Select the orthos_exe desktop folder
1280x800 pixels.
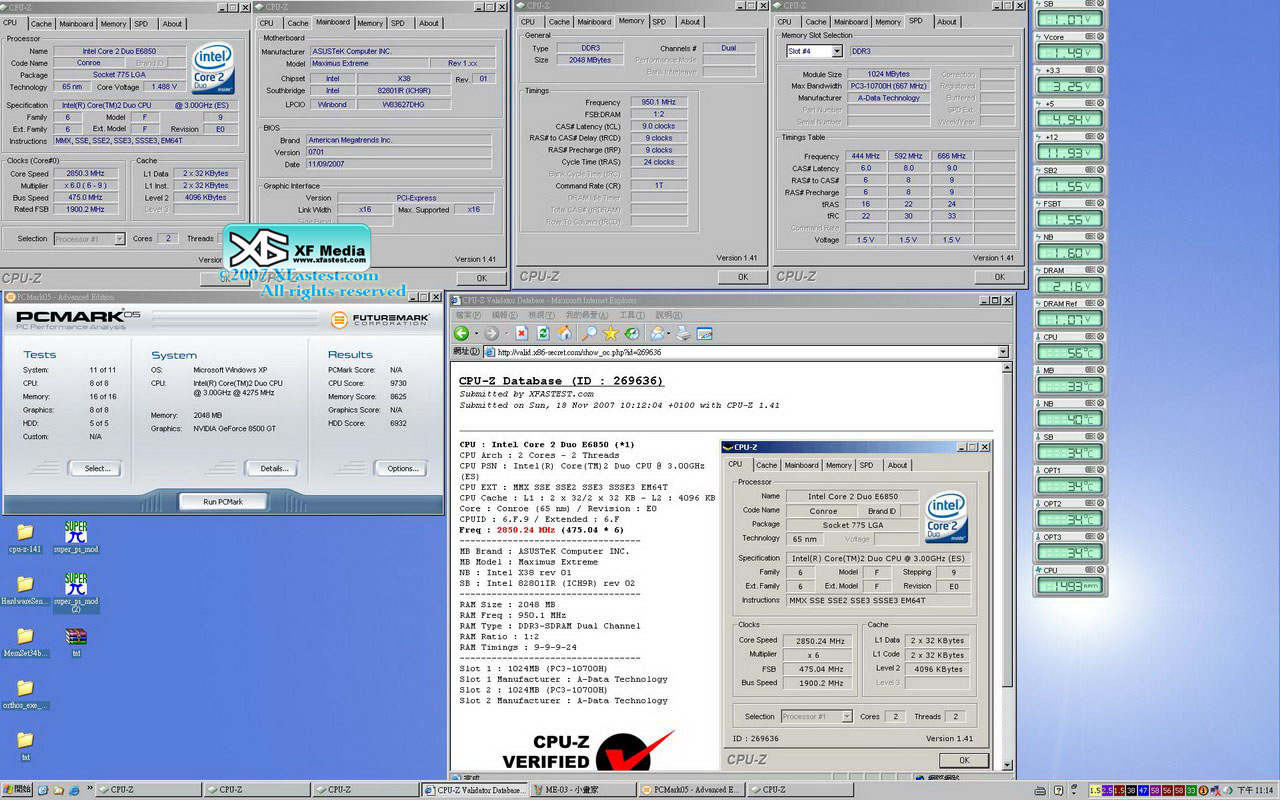pos(25,694)
